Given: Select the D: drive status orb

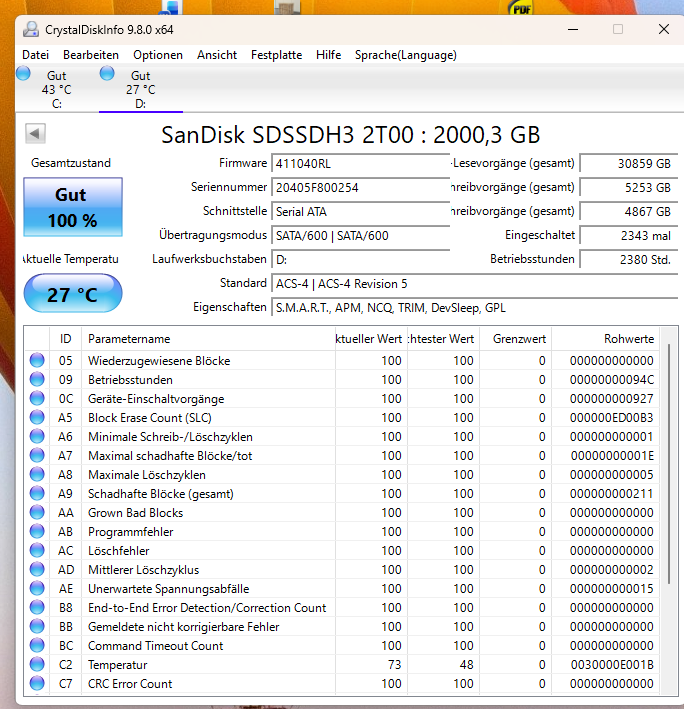Looking at the screenshot, I should (x=107, y=73).
